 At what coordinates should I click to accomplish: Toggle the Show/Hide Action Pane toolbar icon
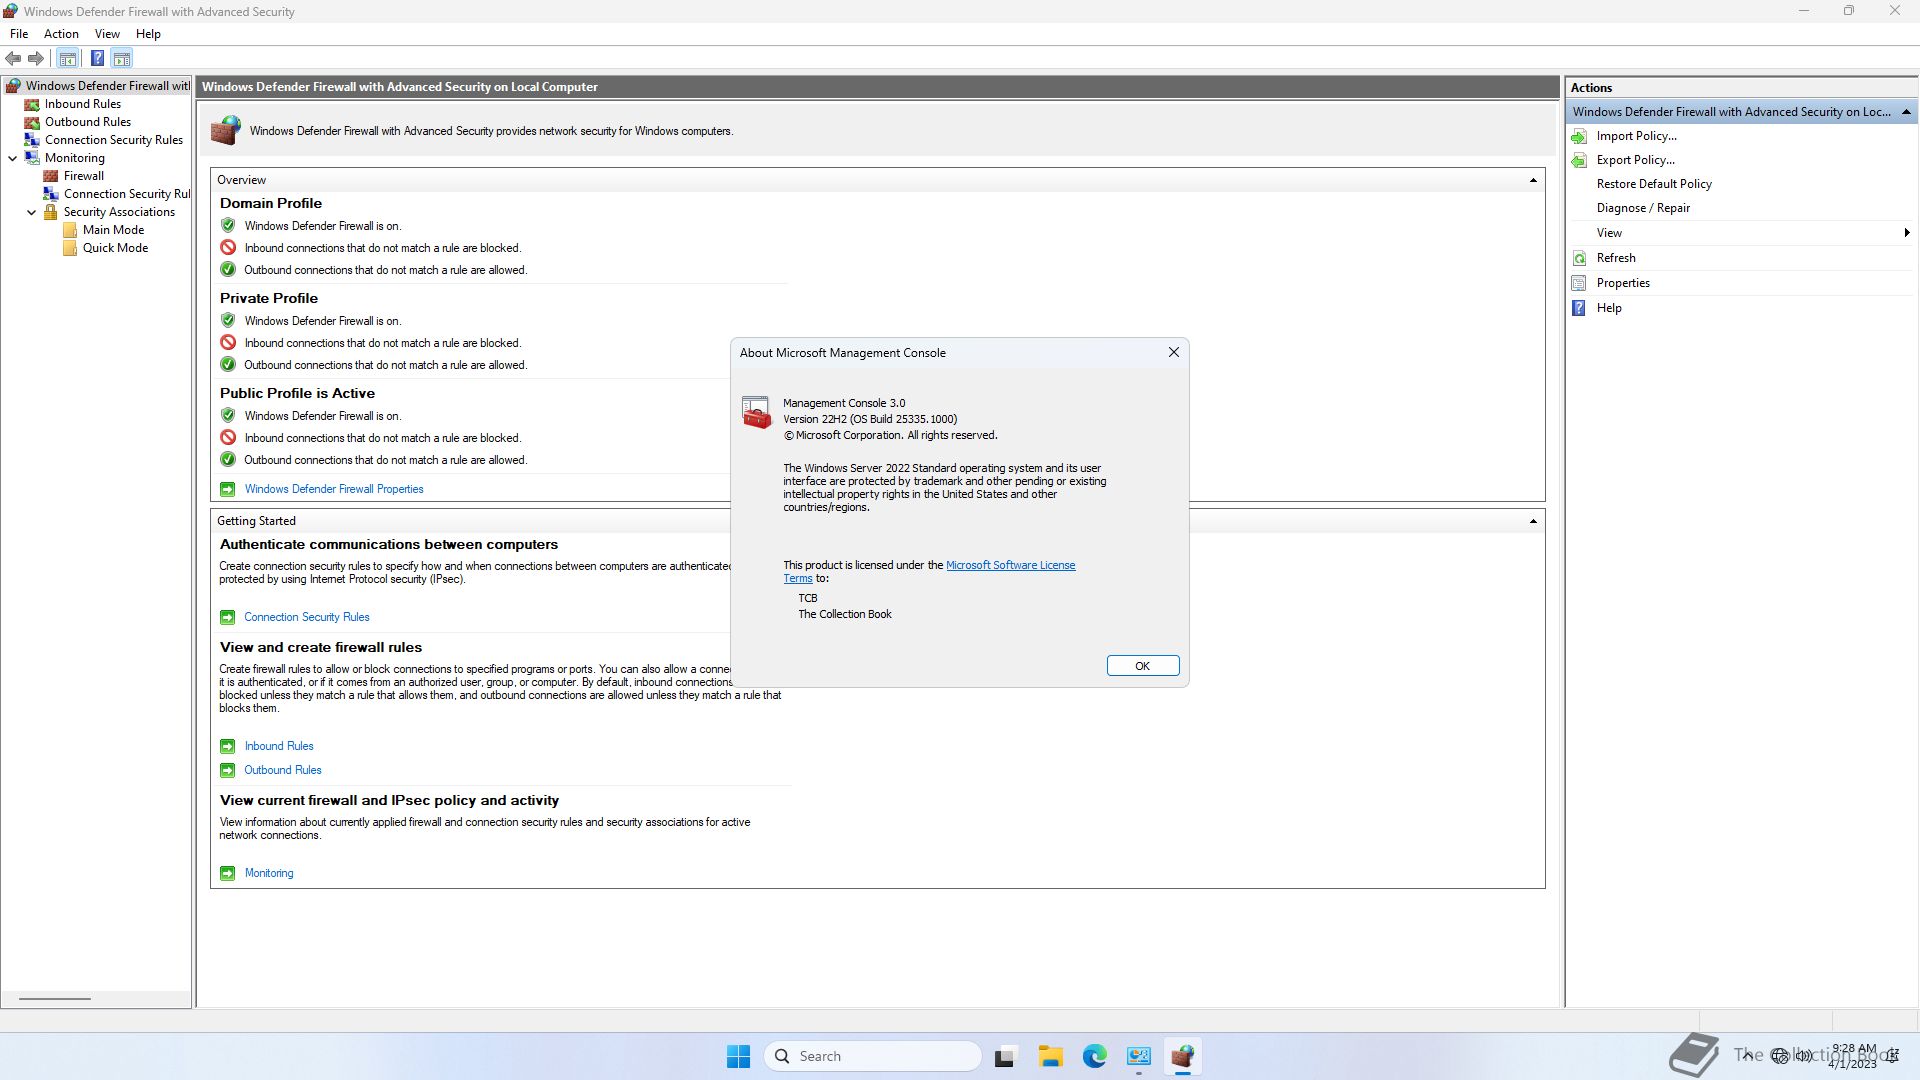122,58
